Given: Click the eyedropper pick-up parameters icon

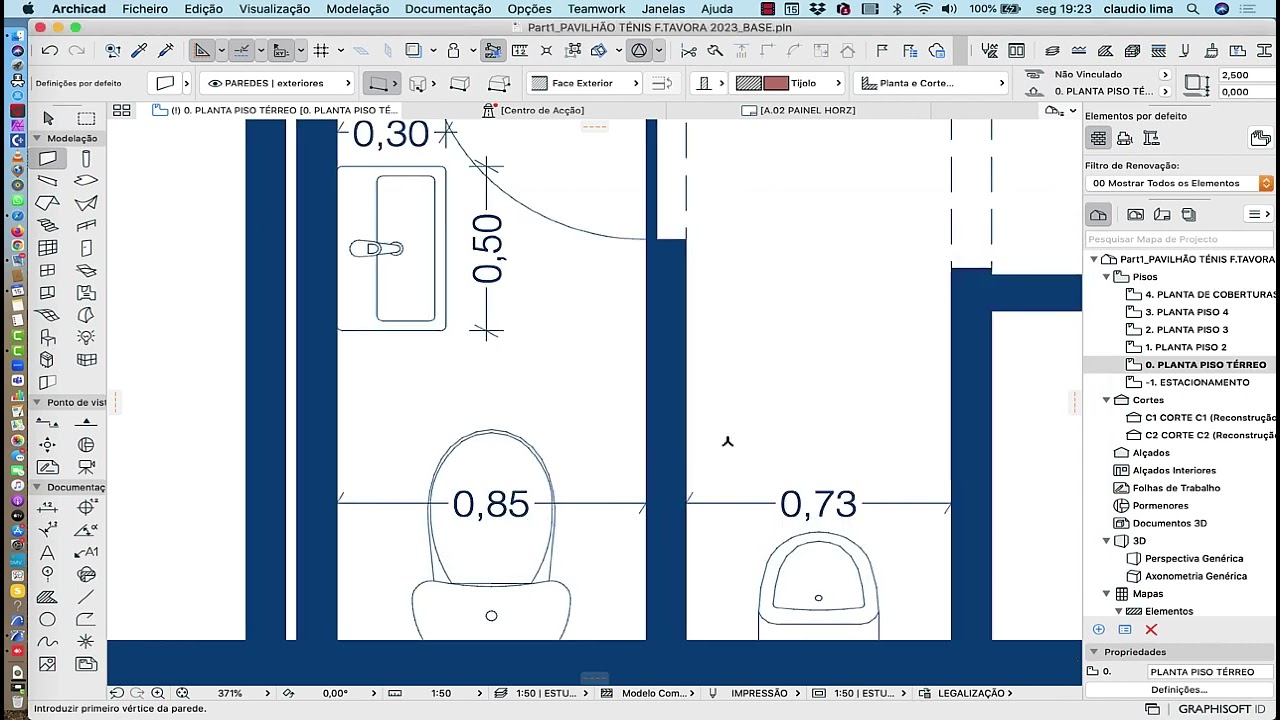Looking at the screenshot, I should coord(139,51).
